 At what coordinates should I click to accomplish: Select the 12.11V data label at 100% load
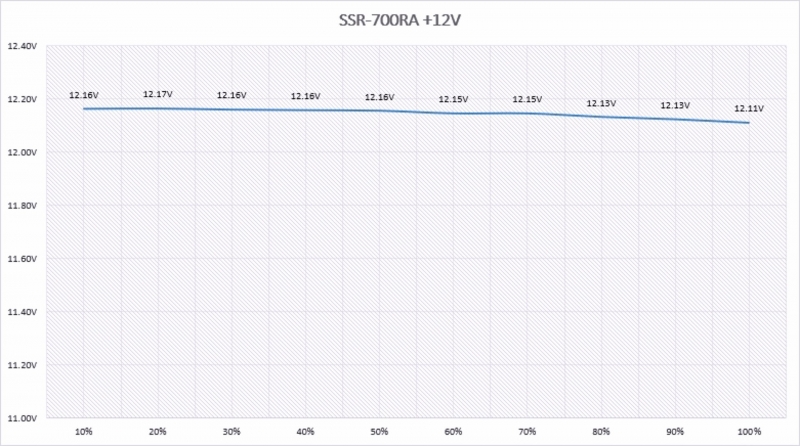(x=749, y=109)
